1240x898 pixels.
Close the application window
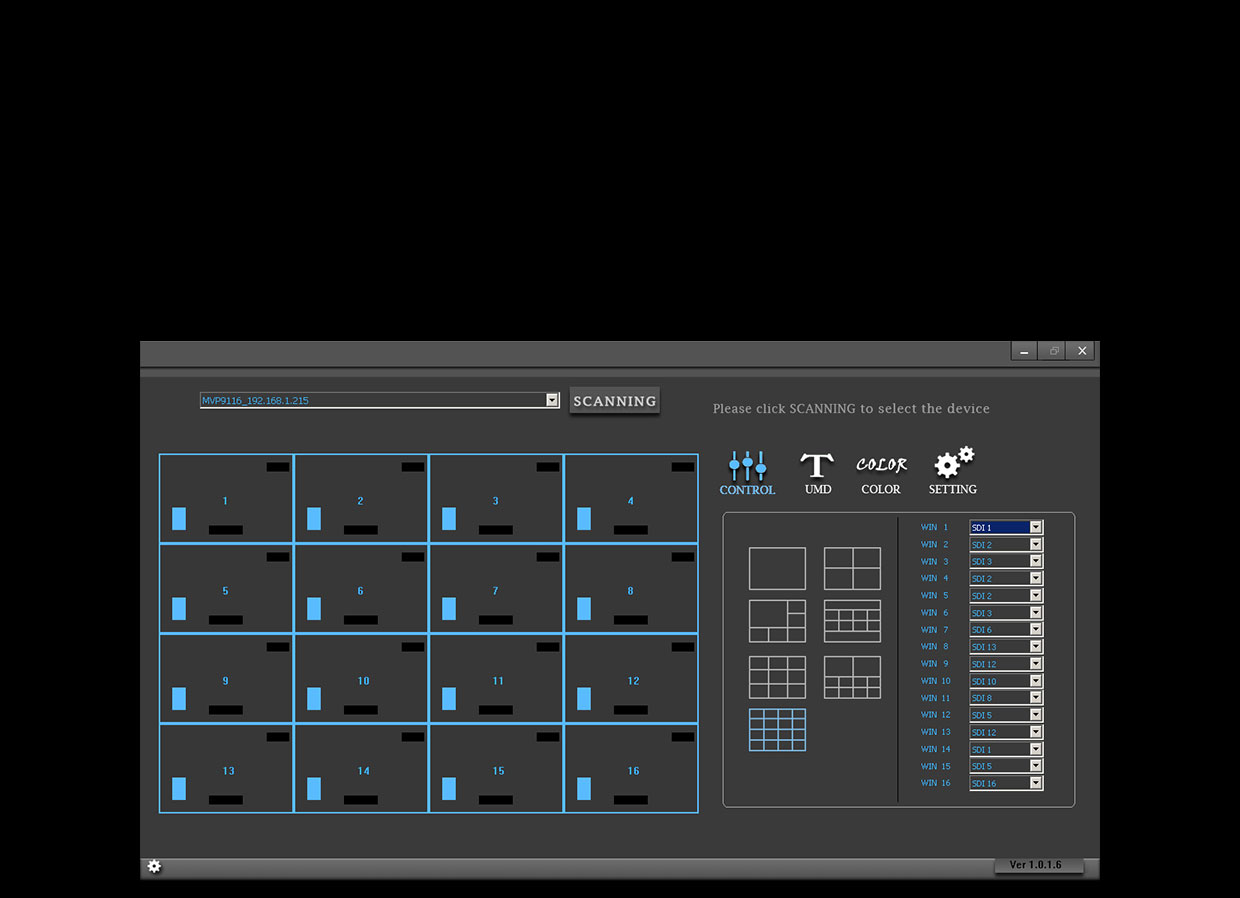[1082, 351]
